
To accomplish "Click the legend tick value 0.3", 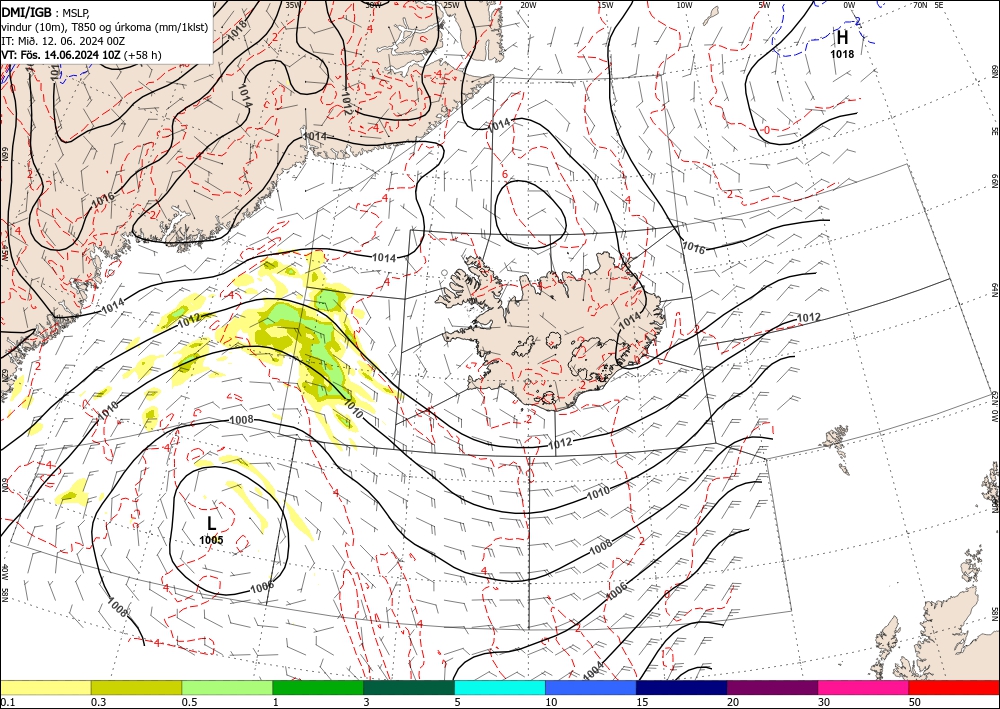I will pos(98,702).
